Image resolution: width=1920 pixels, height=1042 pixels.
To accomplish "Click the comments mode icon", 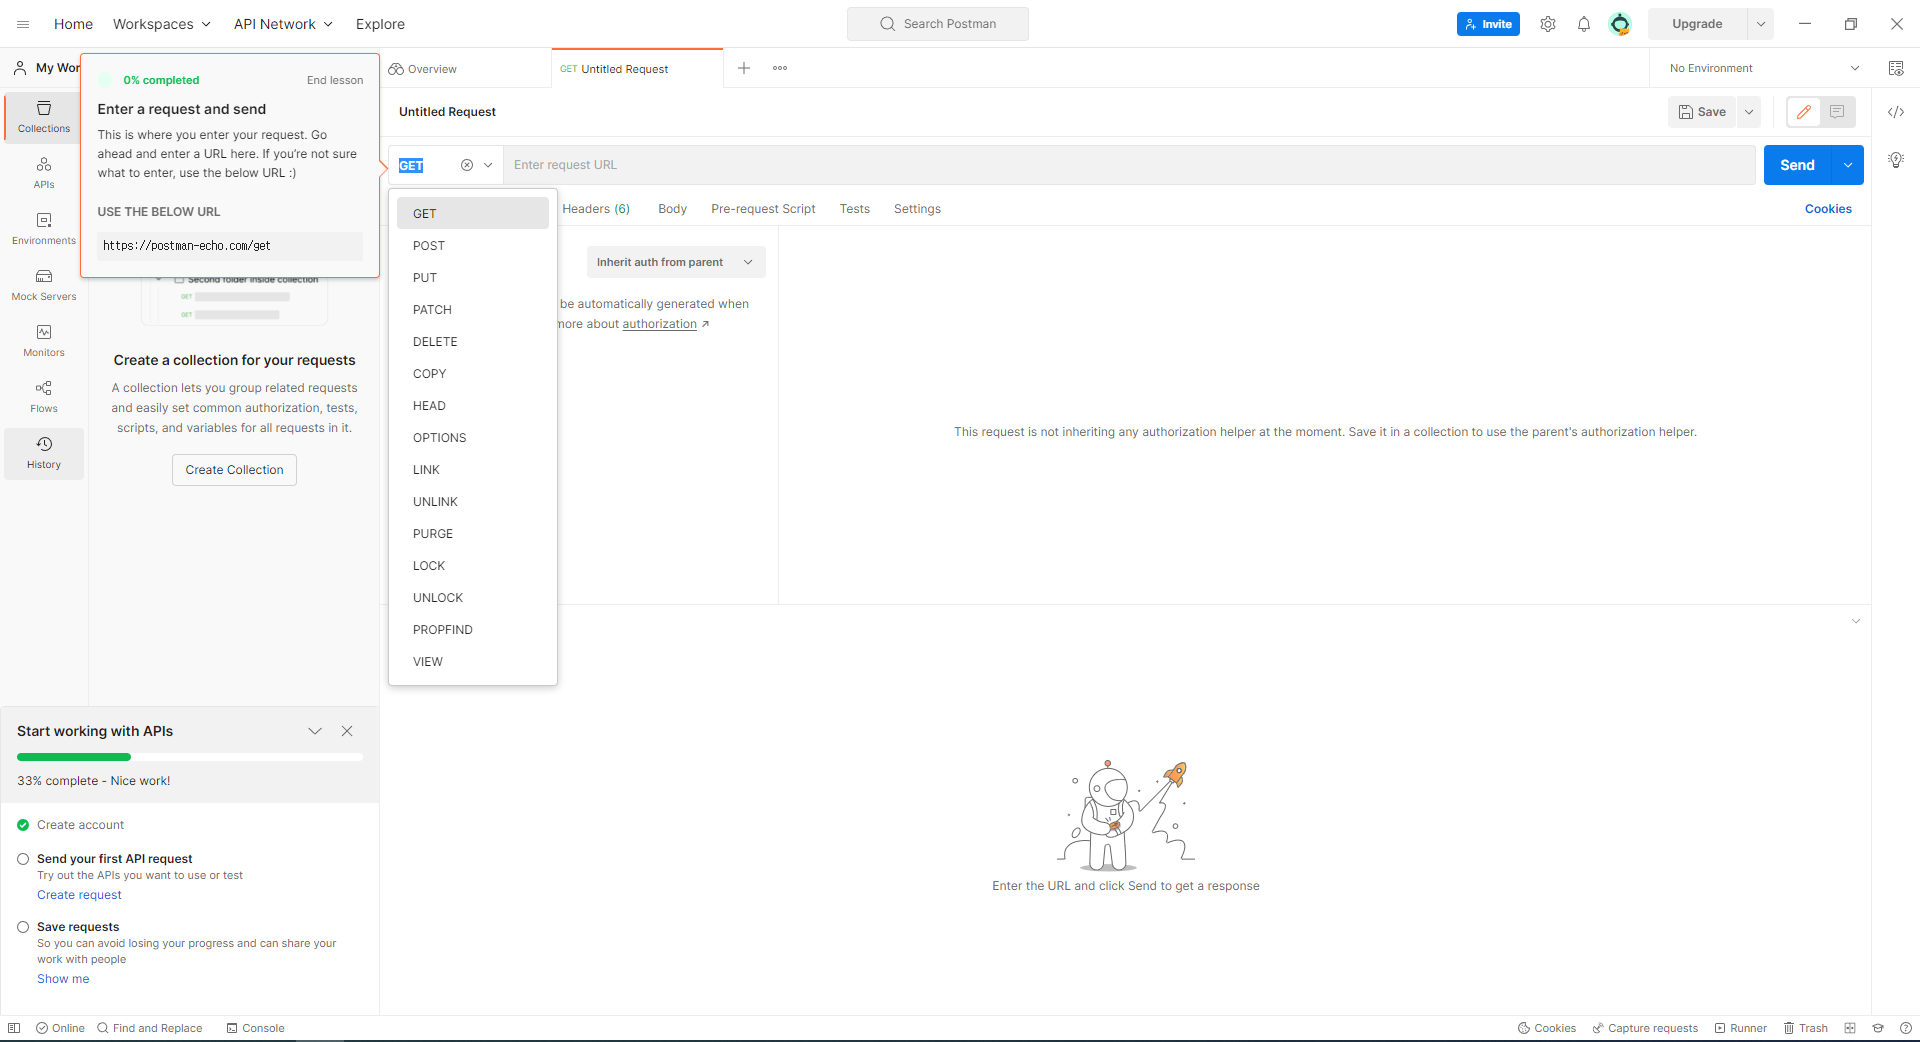I will pyautogui.click(x=1837, y=112).
